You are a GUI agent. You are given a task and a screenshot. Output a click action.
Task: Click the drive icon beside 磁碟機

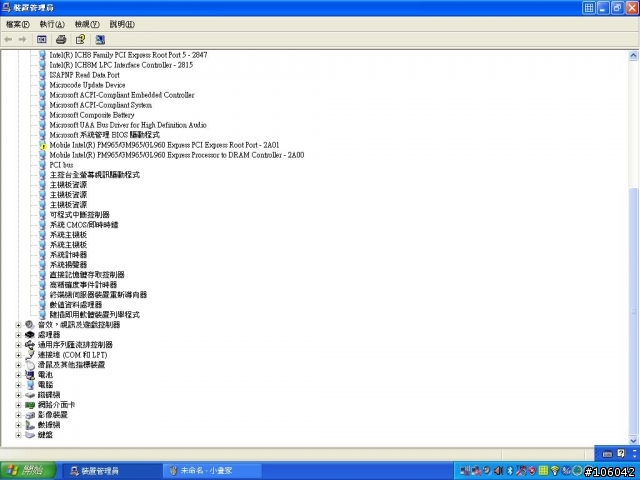[30, 395]
